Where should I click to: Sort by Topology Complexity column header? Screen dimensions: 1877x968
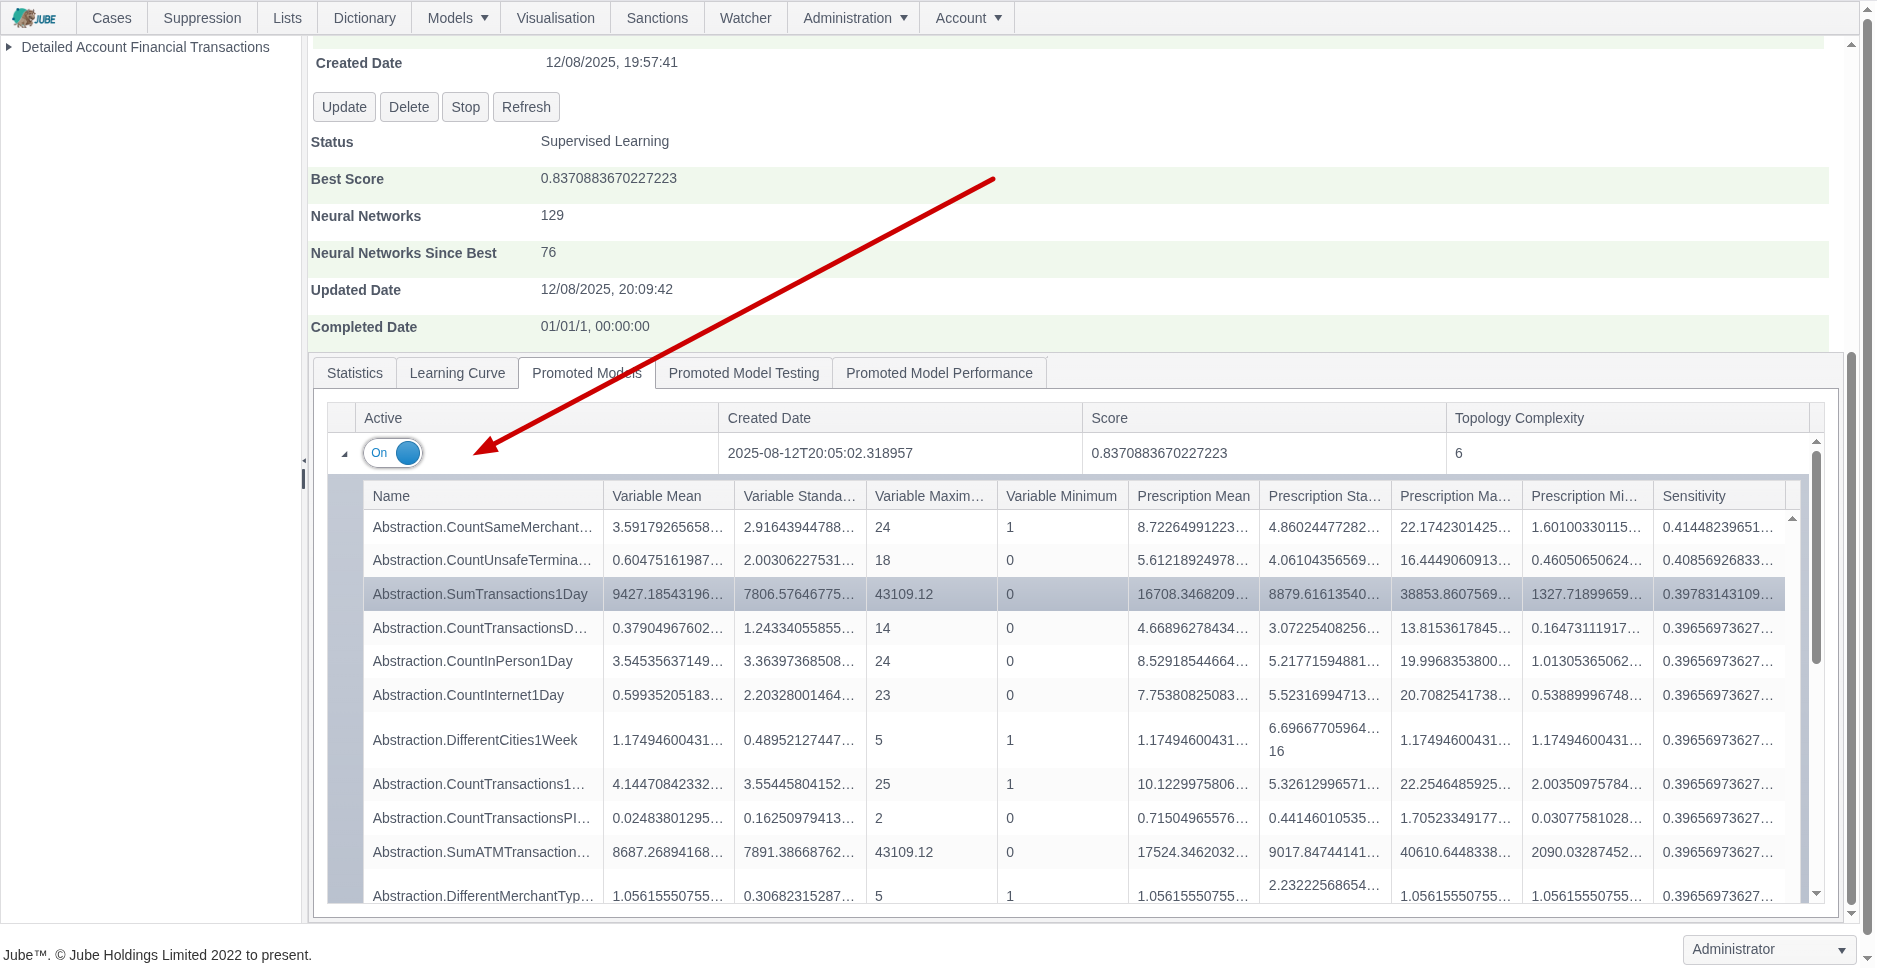(x=1627, y=418)
